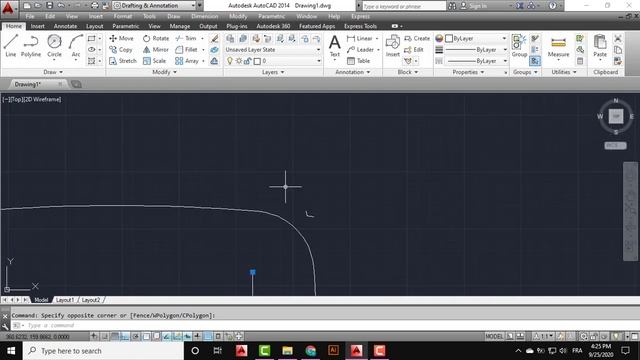Expand the Draw panel
Viewport: 640px width, 360px height.
53,72
